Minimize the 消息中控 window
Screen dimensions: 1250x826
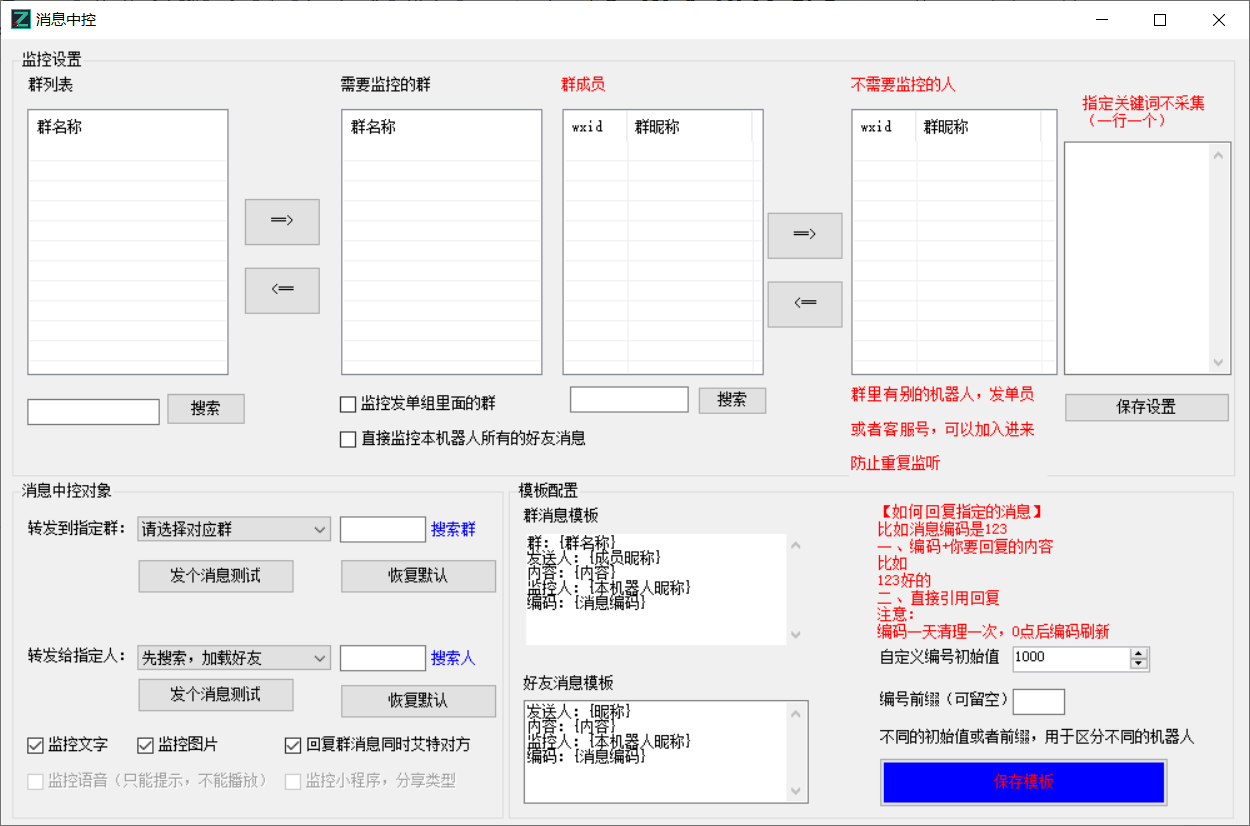(x=1101, y=19)
